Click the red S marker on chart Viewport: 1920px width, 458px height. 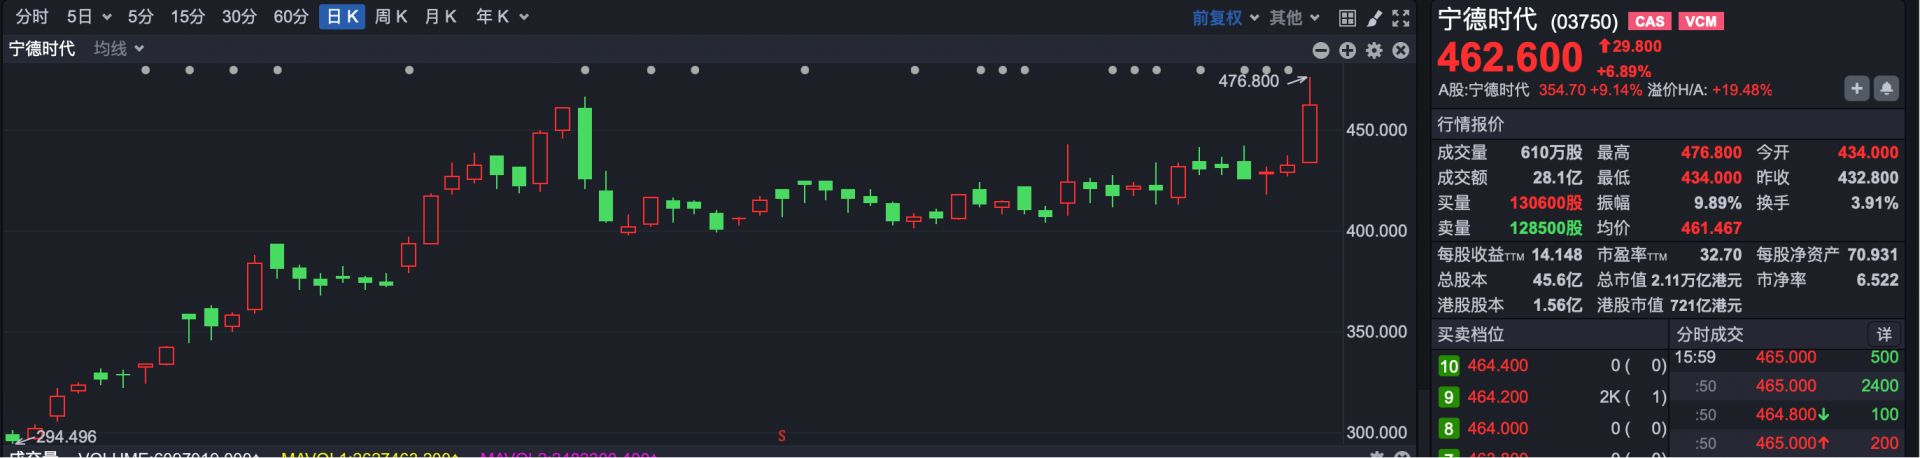coord(782,436)
